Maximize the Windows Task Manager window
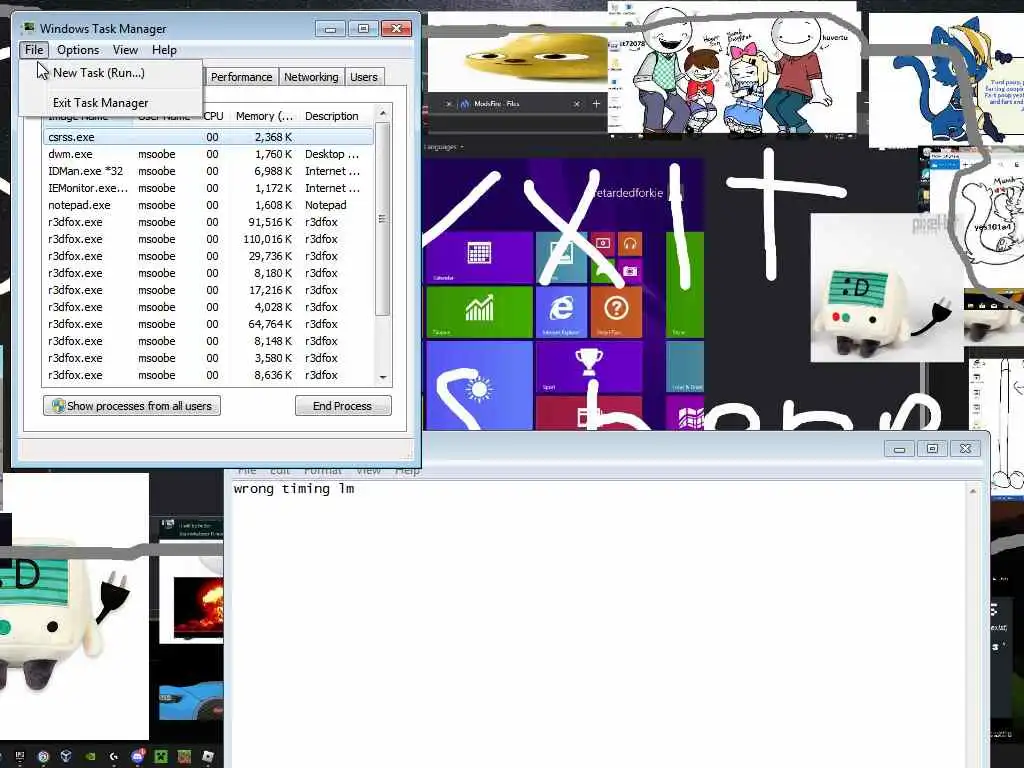This screenshot has width=1024, height=768. click(x=363, y=29)
